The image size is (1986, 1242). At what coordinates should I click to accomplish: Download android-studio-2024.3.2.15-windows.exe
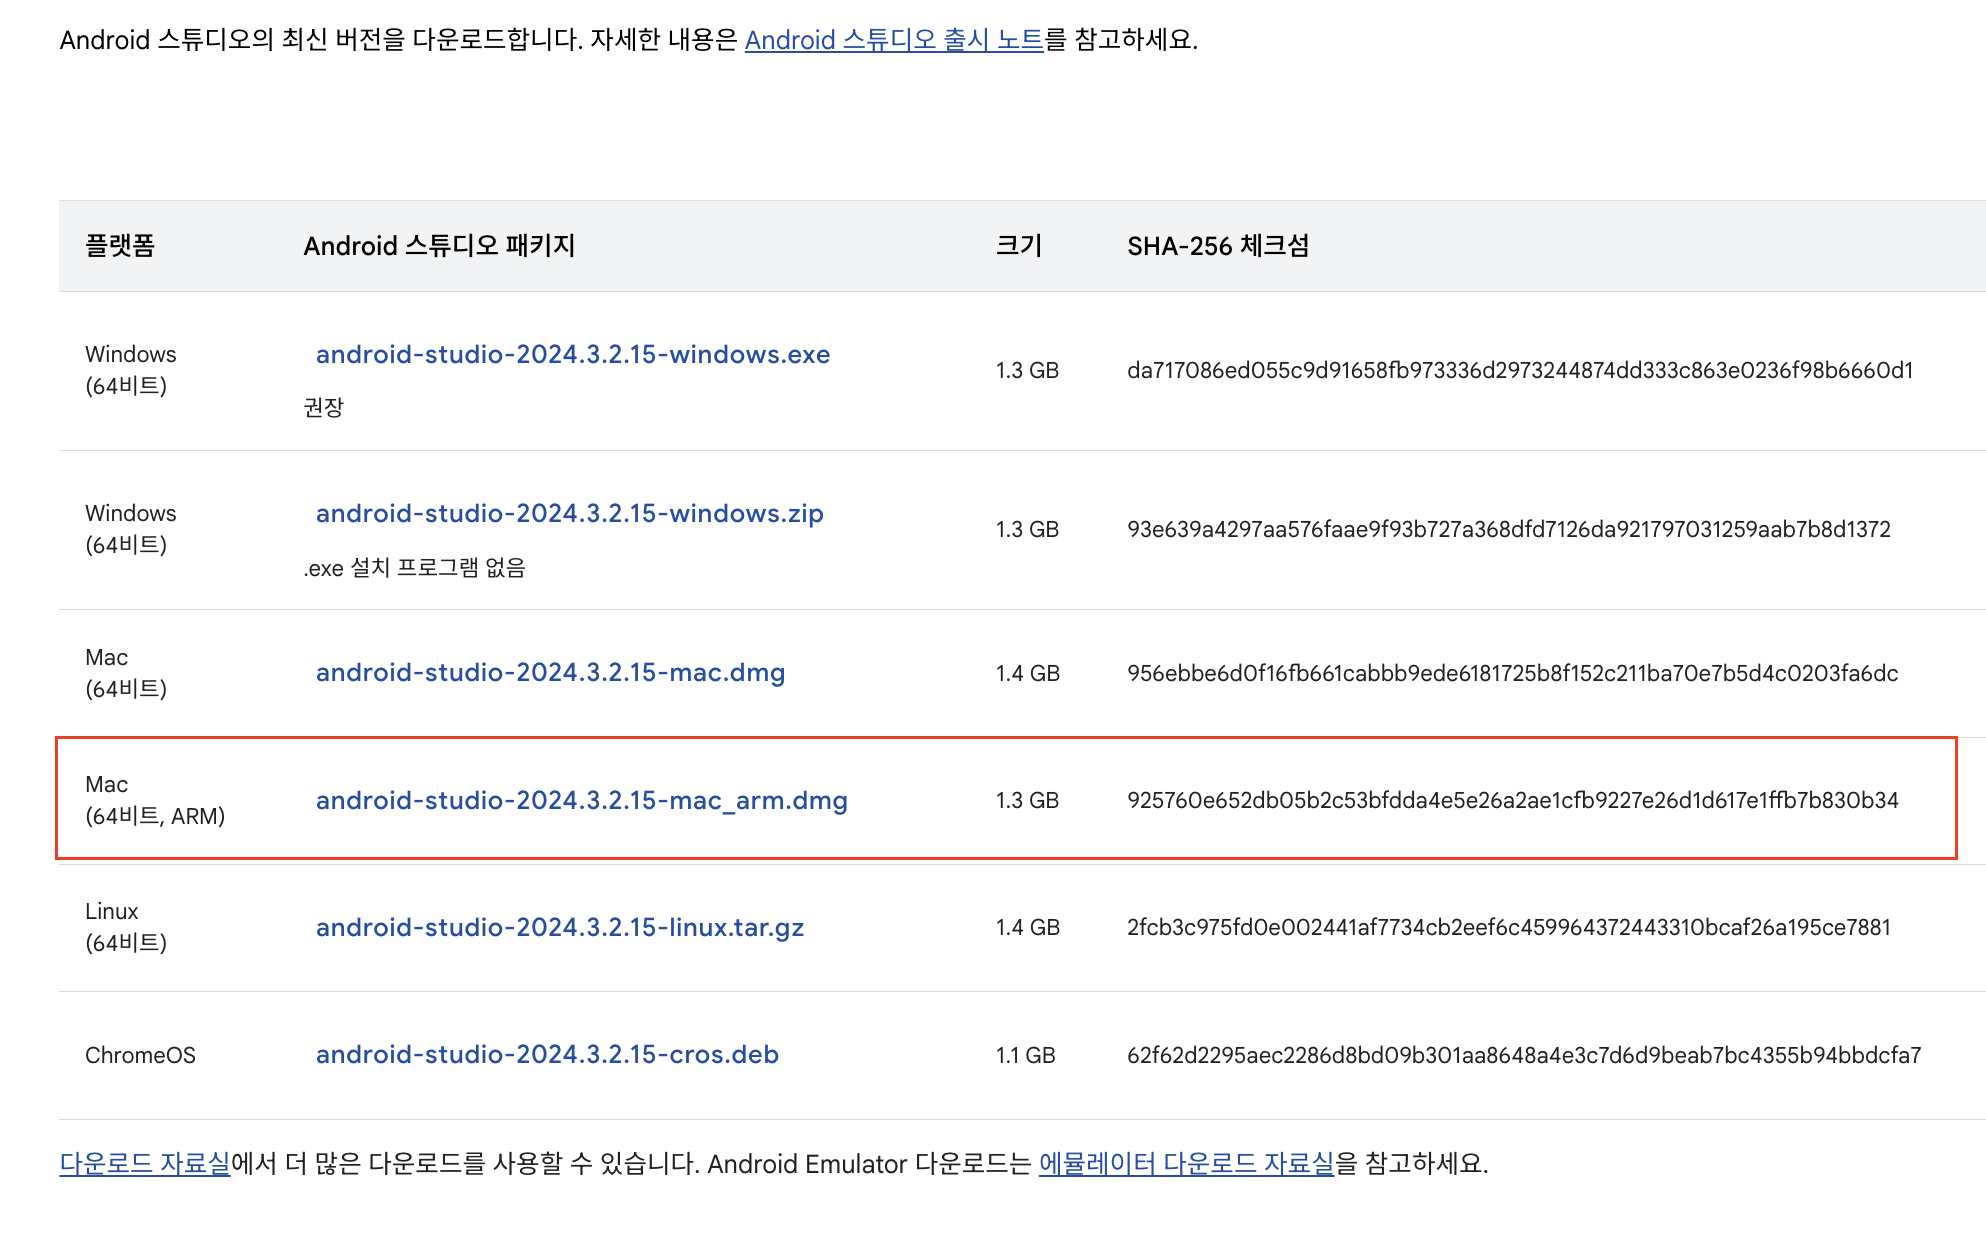coord(572,355)
